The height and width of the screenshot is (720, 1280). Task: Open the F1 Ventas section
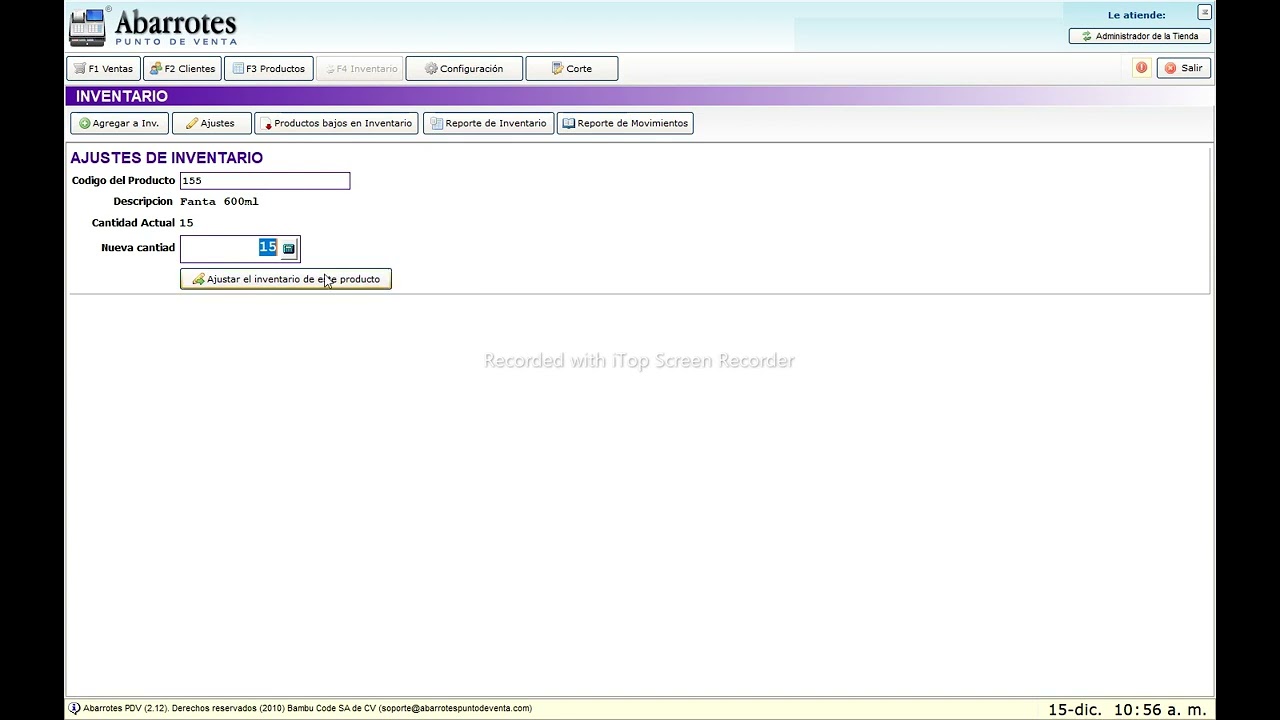coord(103,69)
